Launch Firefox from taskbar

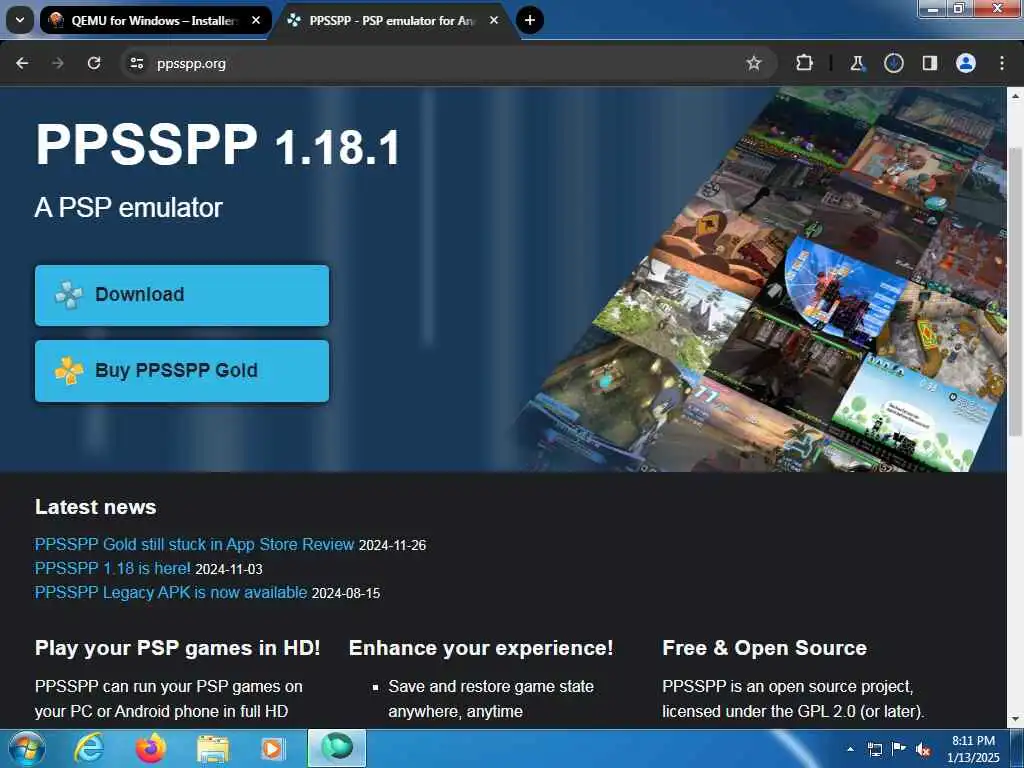pos(150,748)
